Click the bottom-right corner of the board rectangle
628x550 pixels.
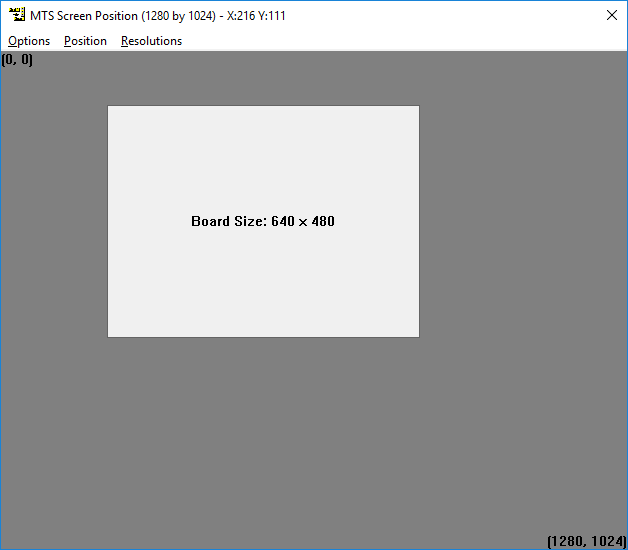(418, 336)
